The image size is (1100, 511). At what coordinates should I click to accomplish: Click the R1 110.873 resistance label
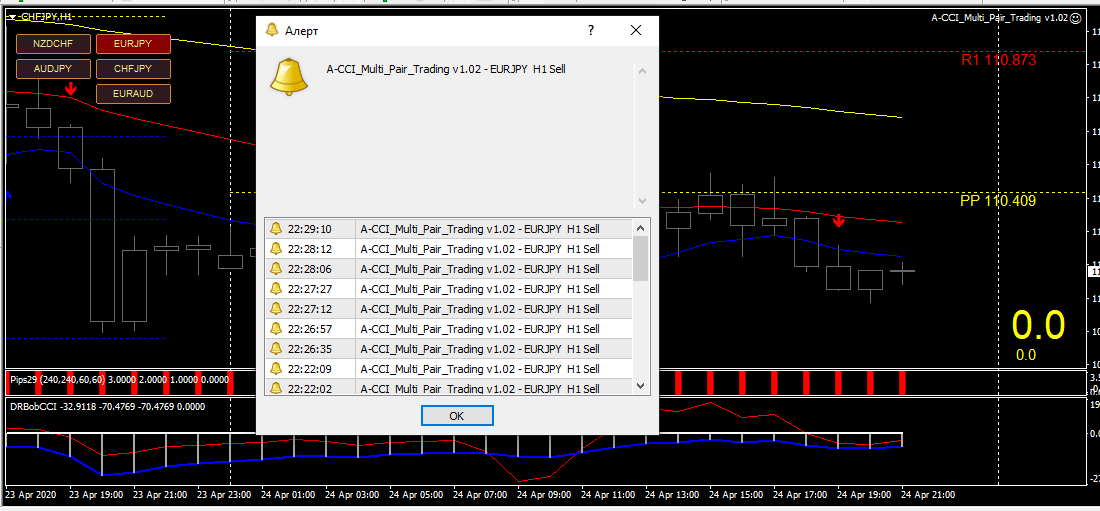(998, 60)
